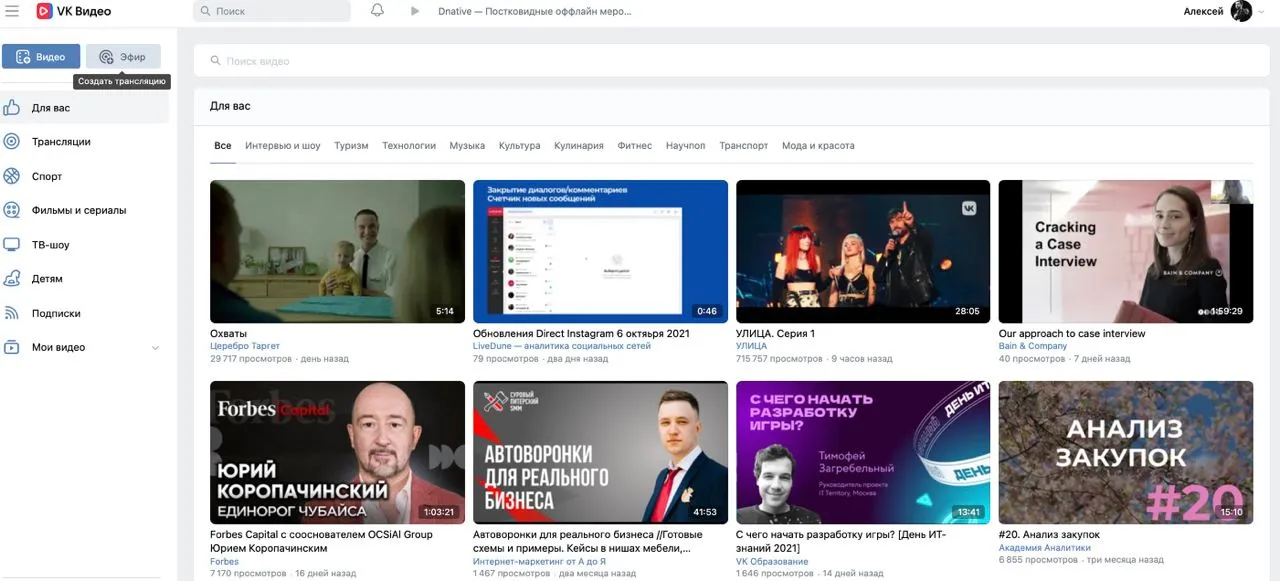Open Анализ закупок #20 thumbnail

(1126, 453)
